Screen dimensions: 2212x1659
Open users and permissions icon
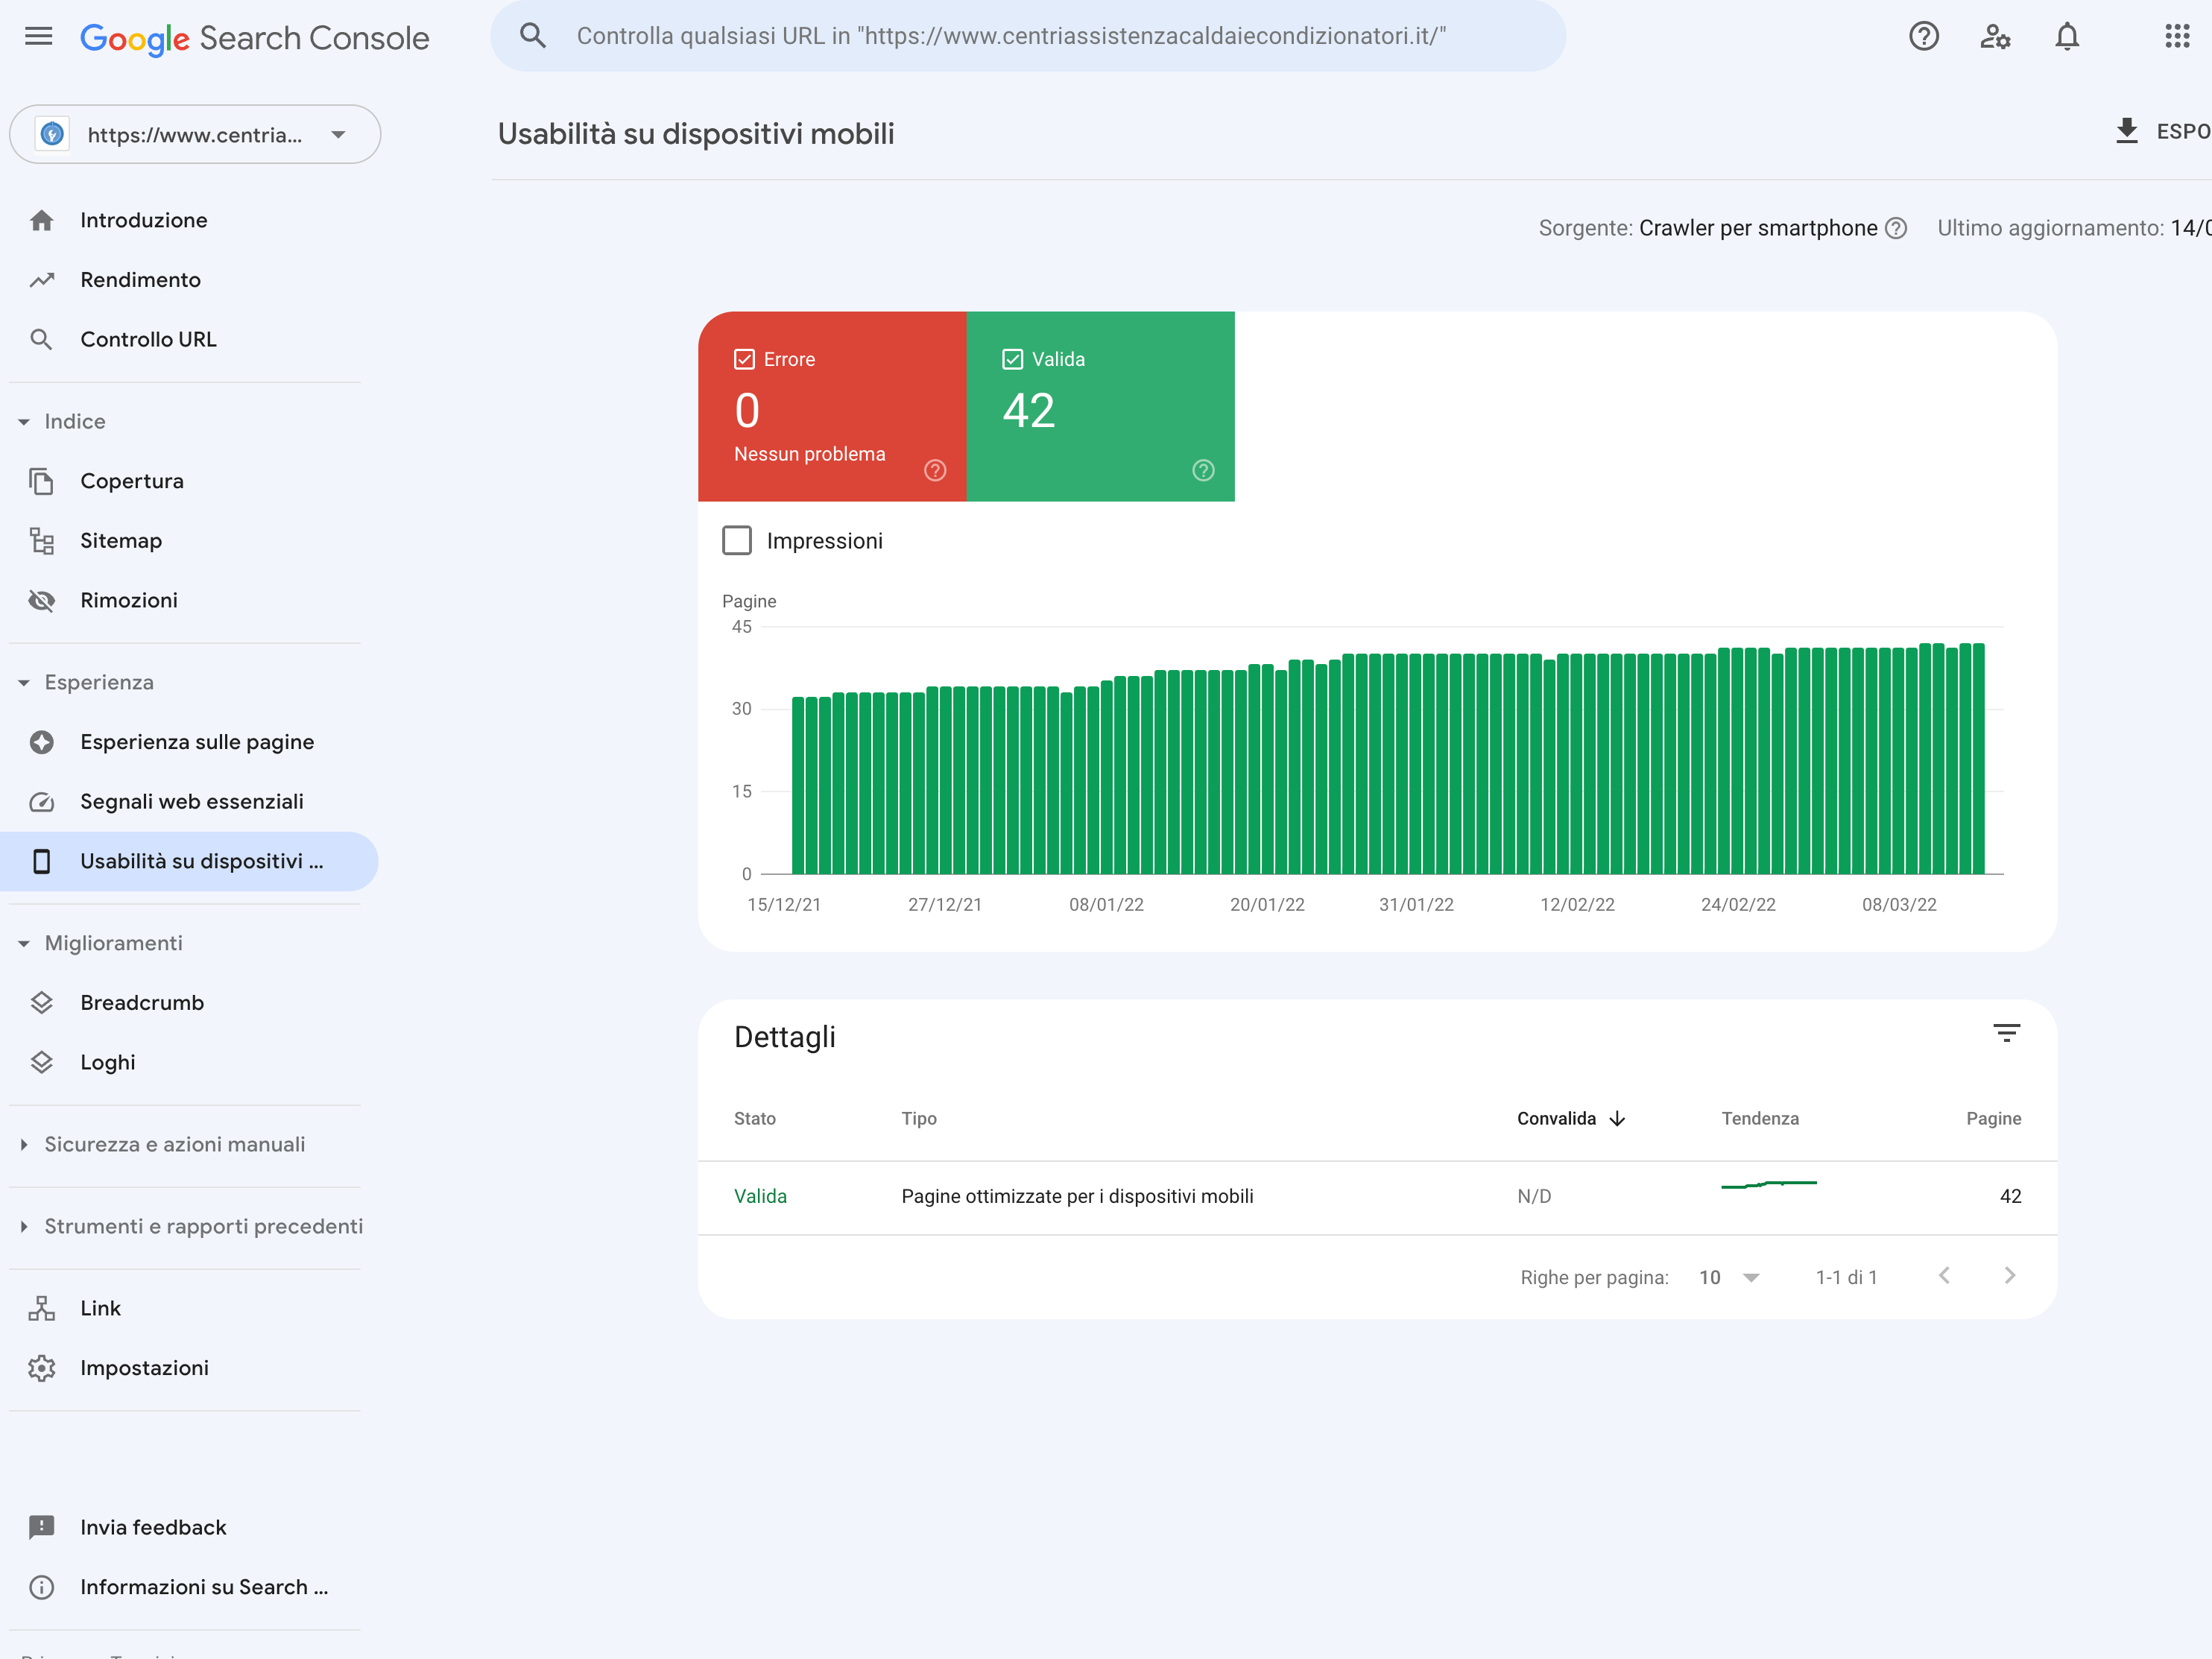(1995, 37)
